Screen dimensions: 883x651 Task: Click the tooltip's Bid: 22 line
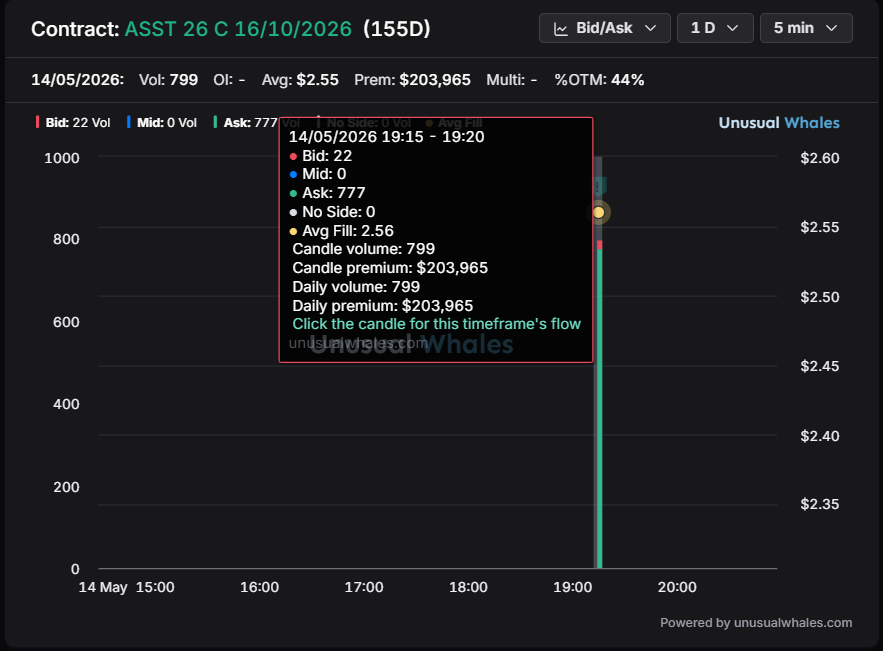321,156
